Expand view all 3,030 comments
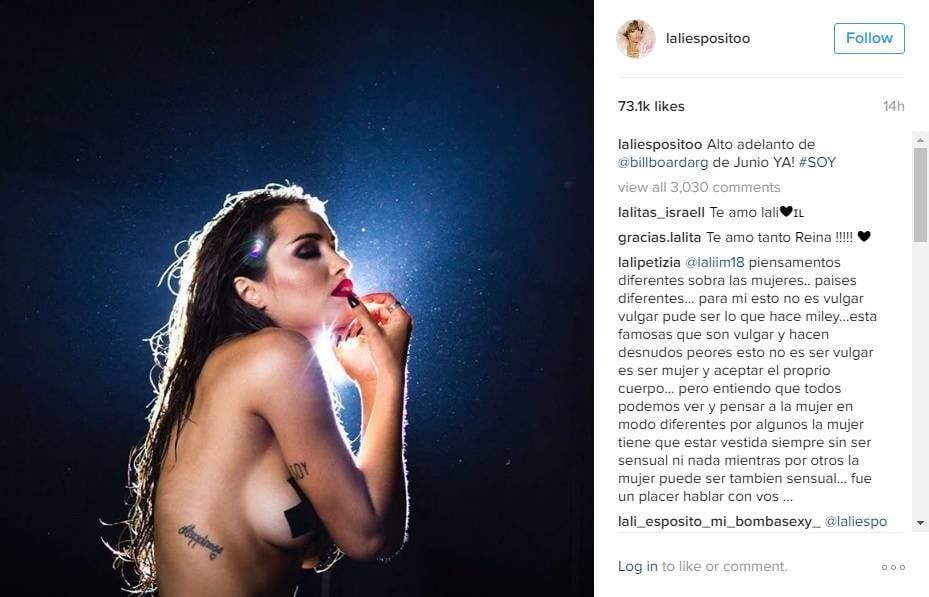The height and width of the screenshot is (597, 929). [x=699, y=187]
